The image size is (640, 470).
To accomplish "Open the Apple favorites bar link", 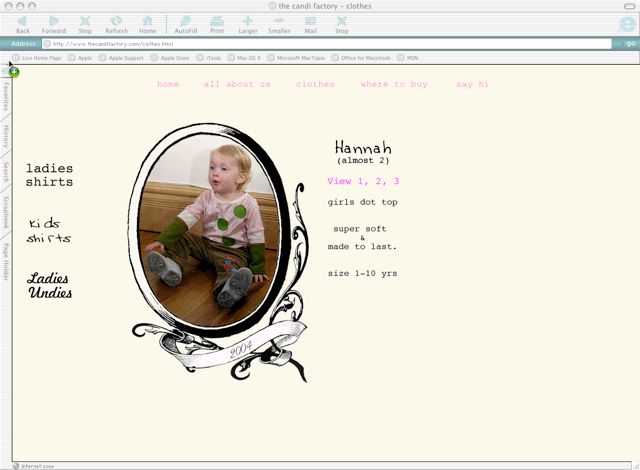I will [80, 58].
